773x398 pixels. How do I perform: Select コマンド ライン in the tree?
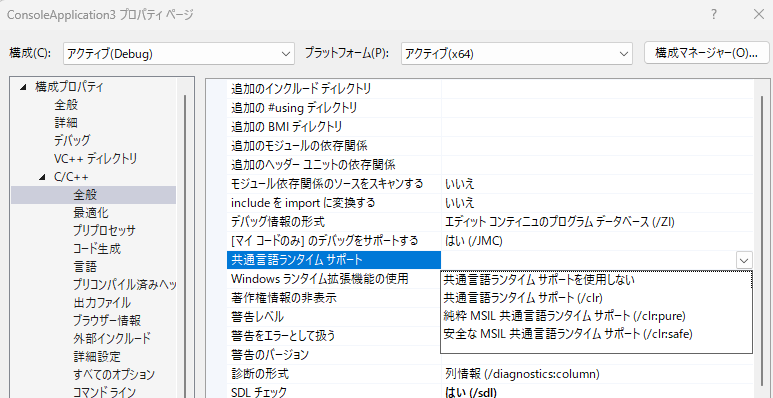104,392
